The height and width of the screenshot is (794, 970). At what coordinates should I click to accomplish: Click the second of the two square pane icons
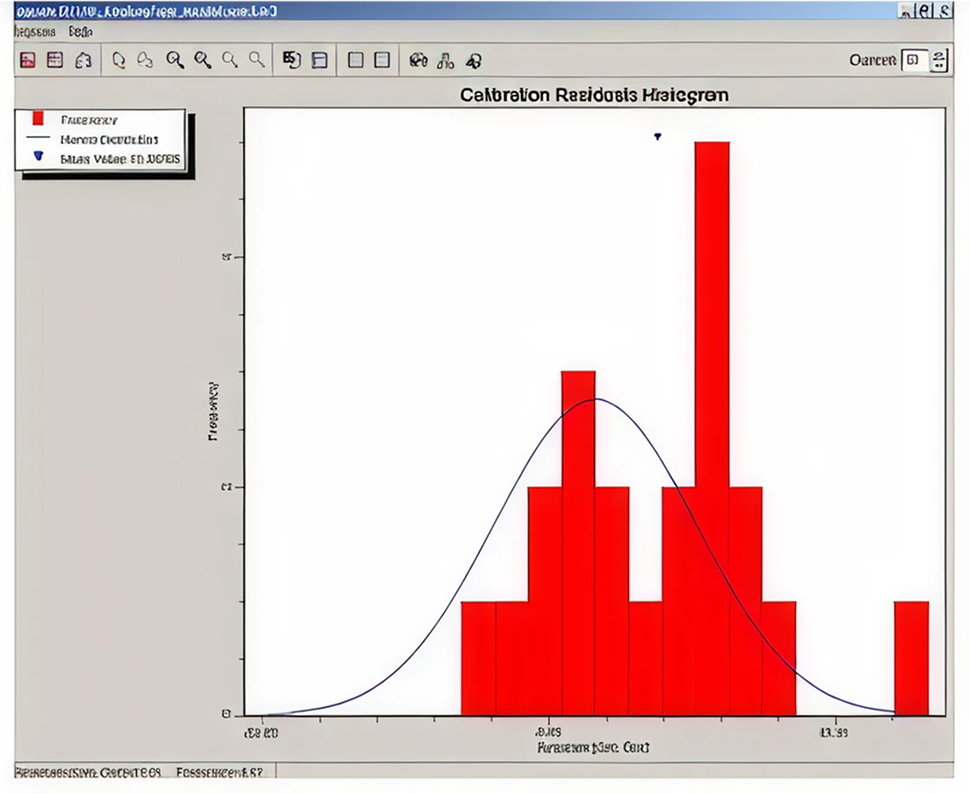pos(381,60)
